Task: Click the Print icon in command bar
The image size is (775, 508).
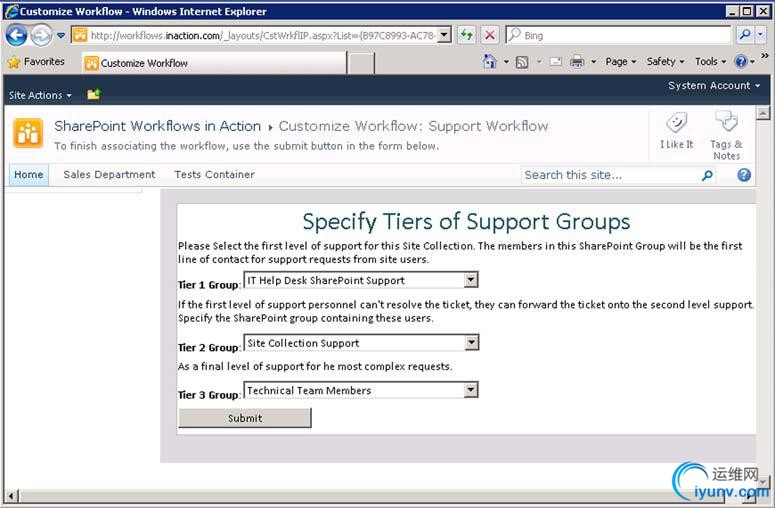Action: tap(577, 62)
